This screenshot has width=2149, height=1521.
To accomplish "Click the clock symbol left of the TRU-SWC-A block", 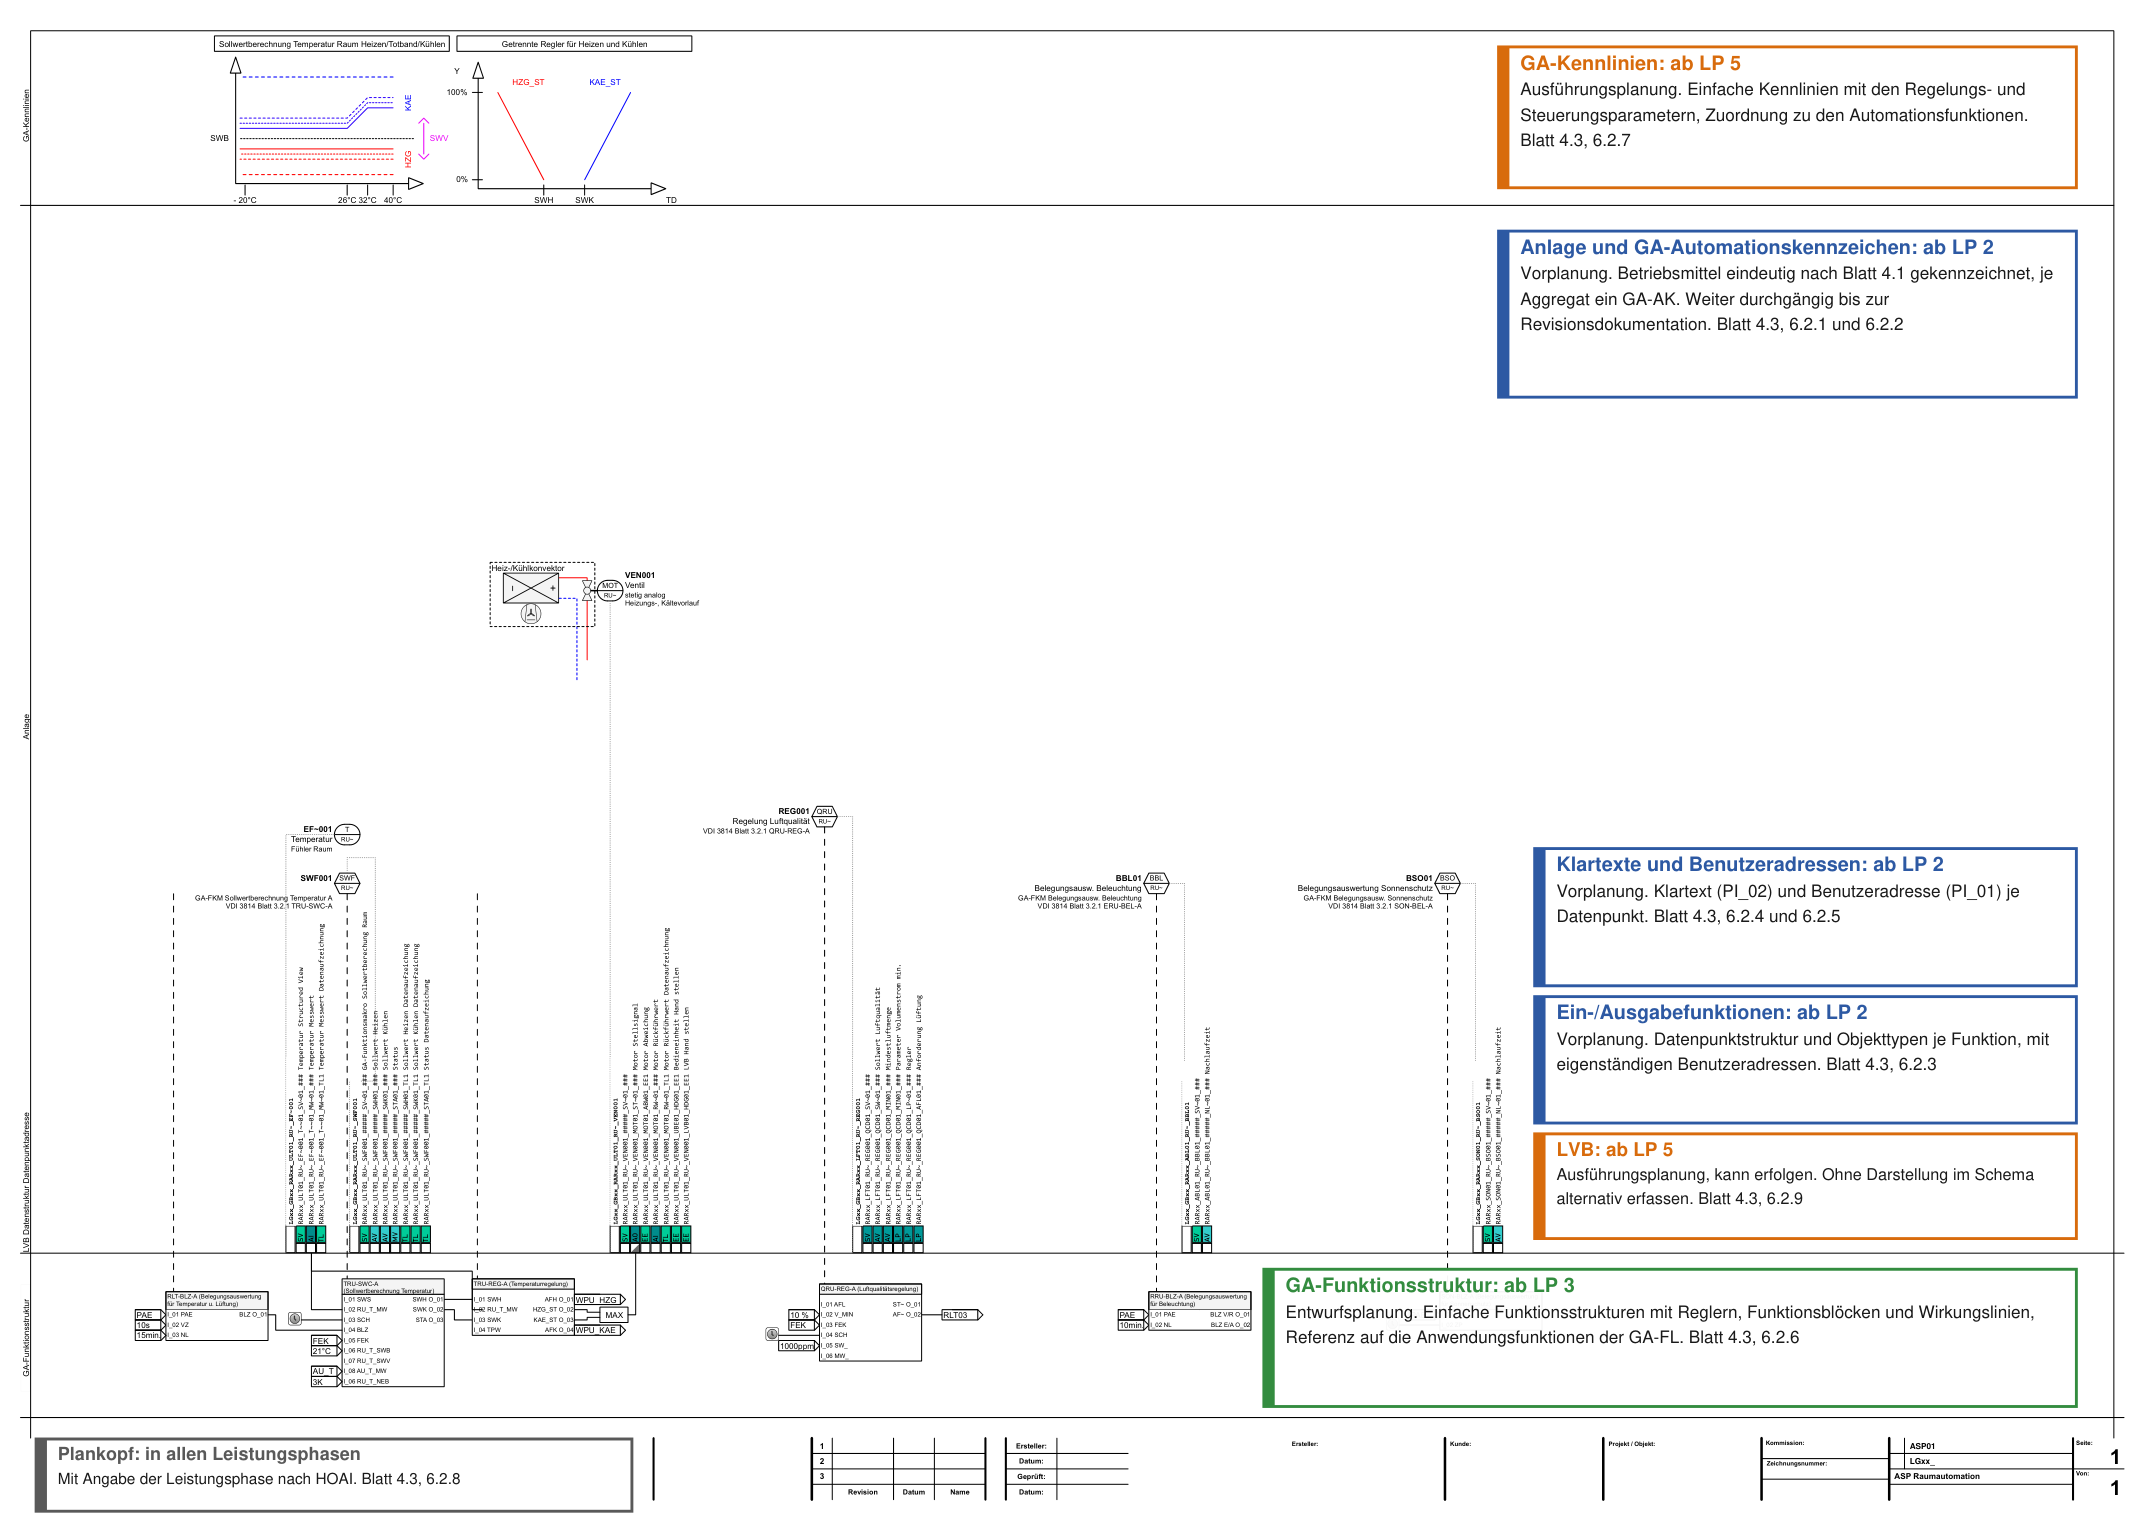I will click(x=295, y=1319).
